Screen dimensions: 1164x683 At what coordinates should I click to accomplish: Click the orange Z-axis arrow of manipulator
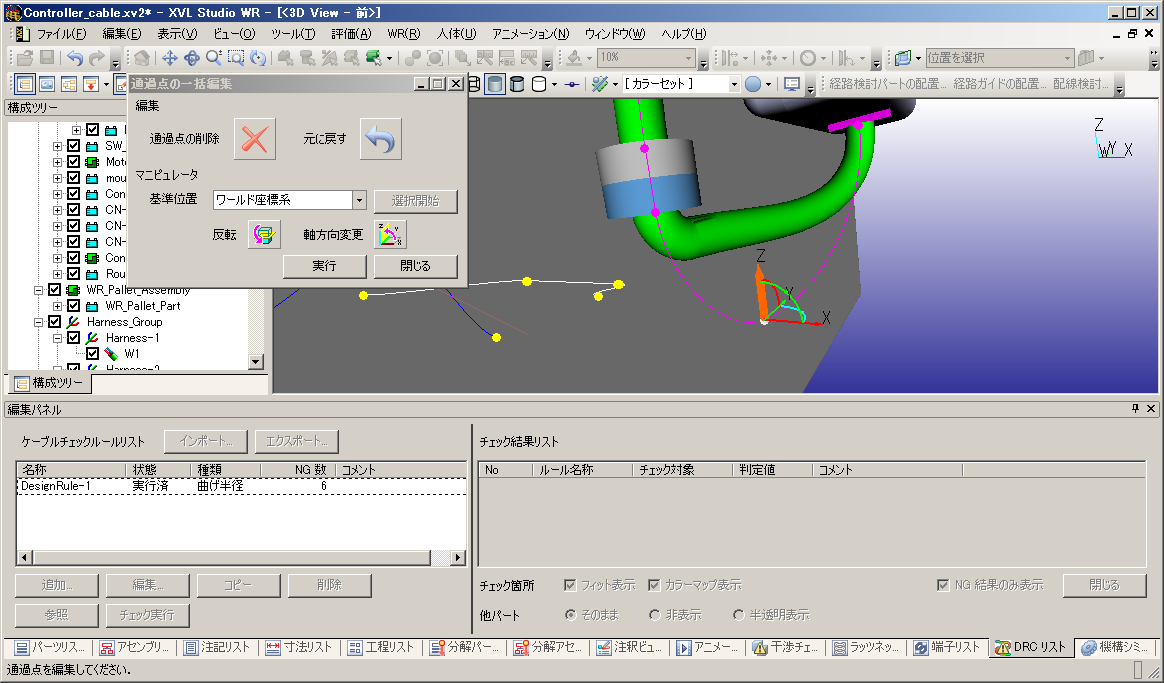(759, 293)
